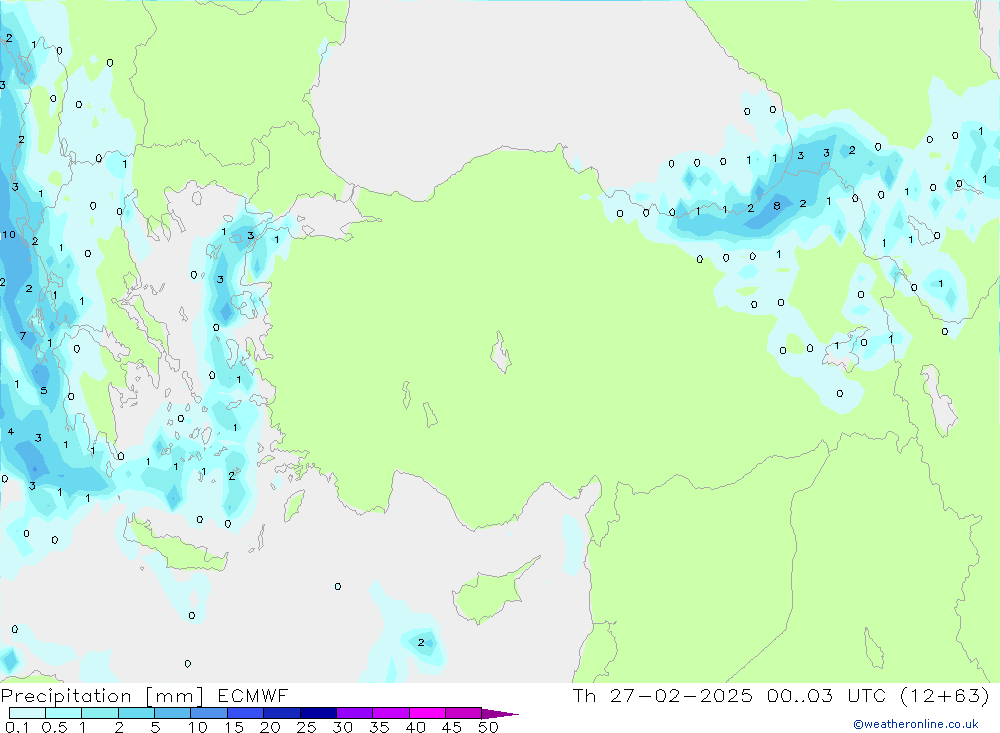Select the 10–15 mm legend swatch
The image size is (1000, 733).
(209, 713)
